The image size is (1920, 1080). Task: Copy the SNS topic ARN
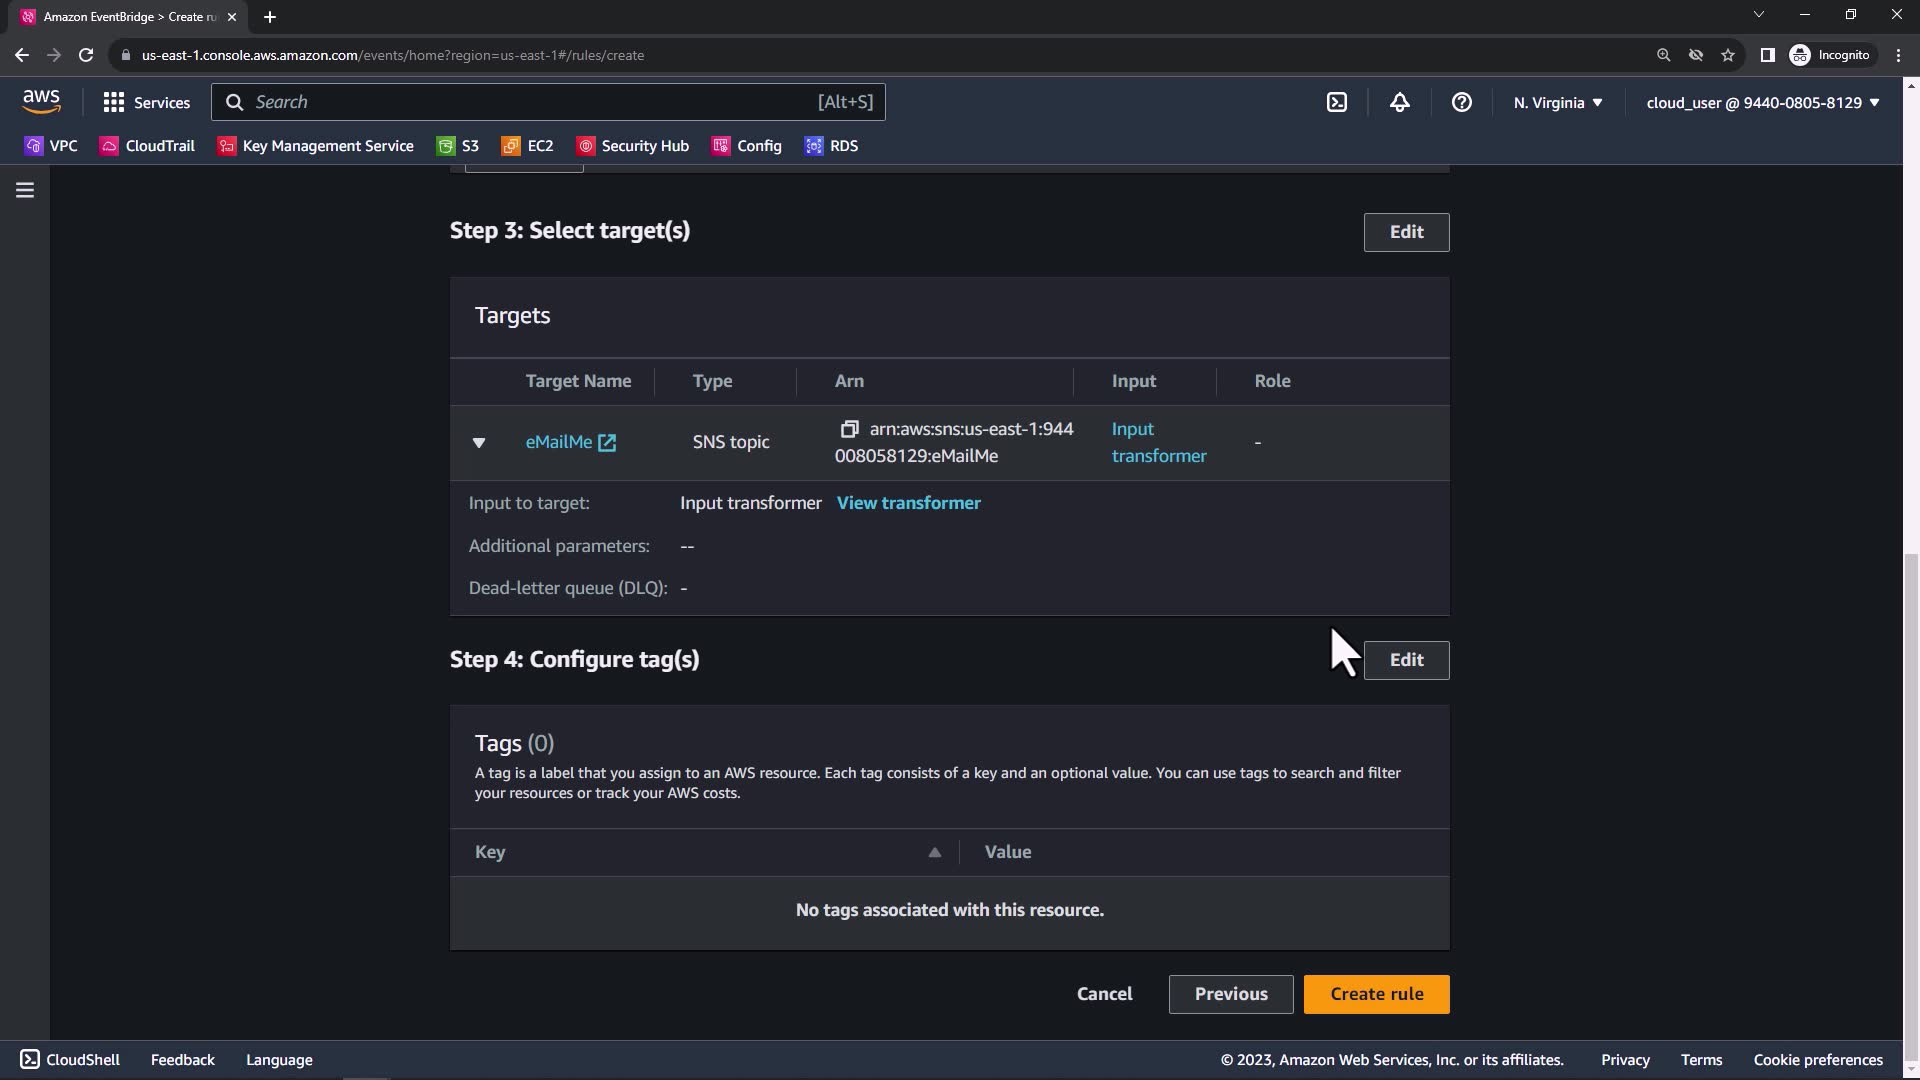[849, 429]
